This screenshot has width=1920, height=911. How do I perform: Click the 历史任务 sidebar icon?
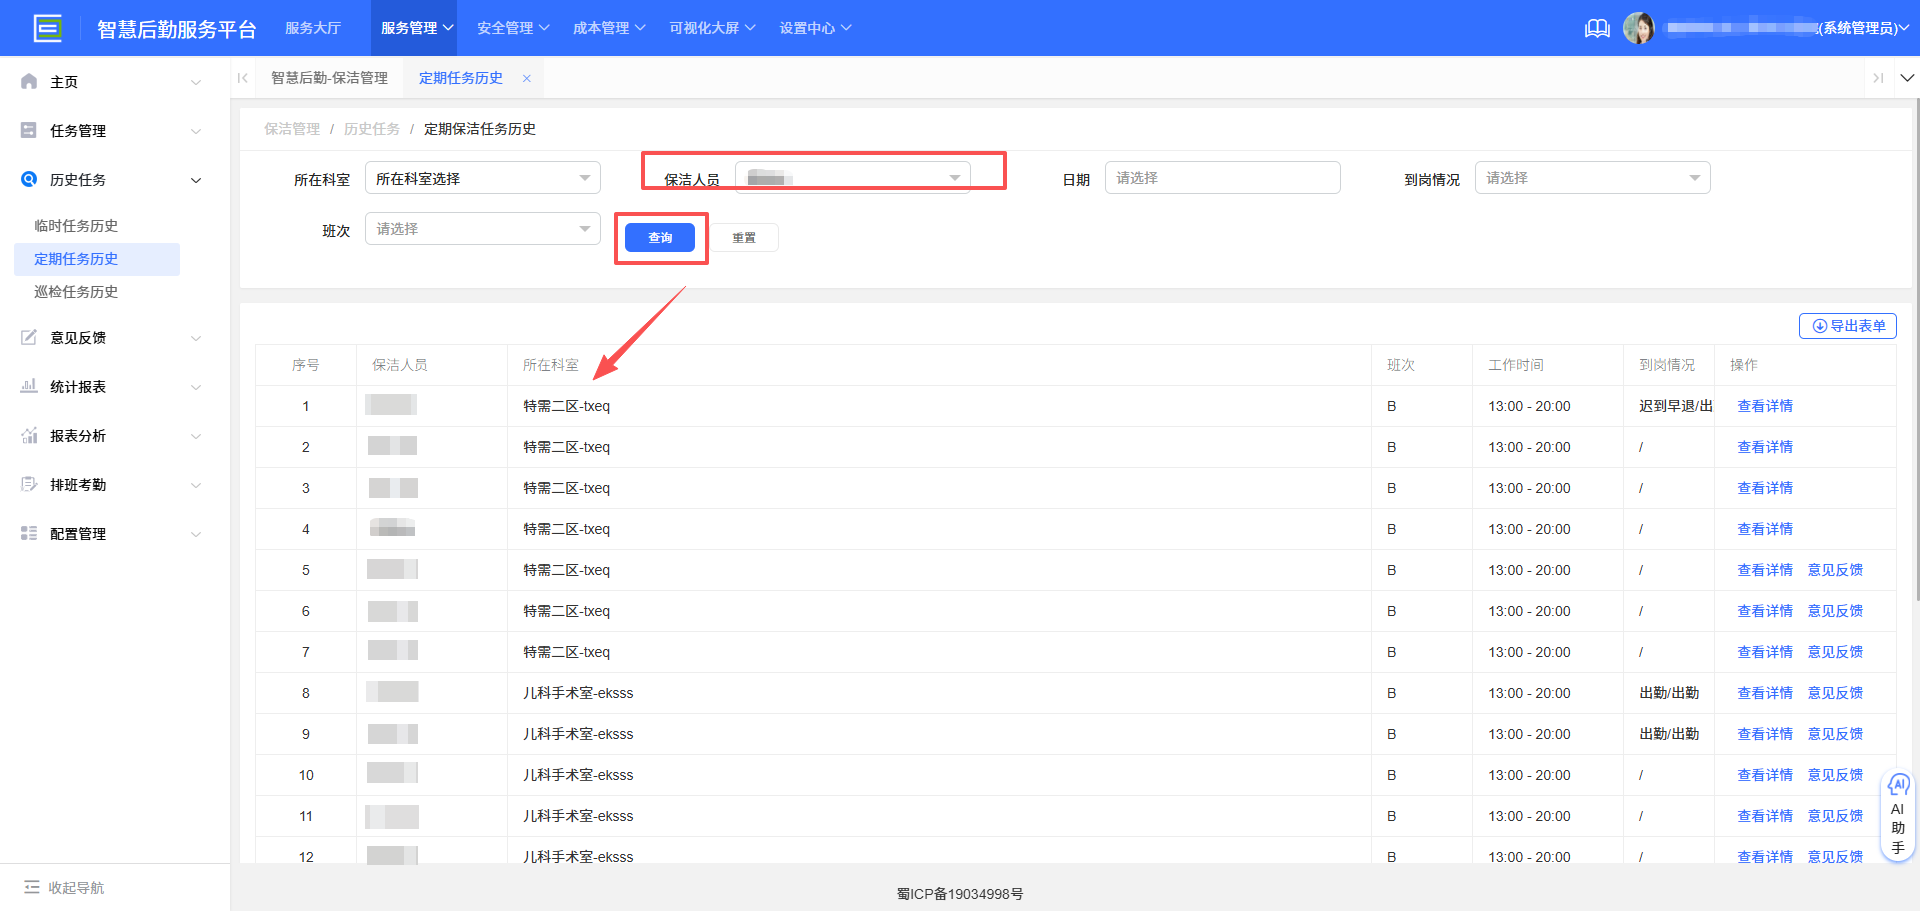pyautogui.click(x=28, y=180)
